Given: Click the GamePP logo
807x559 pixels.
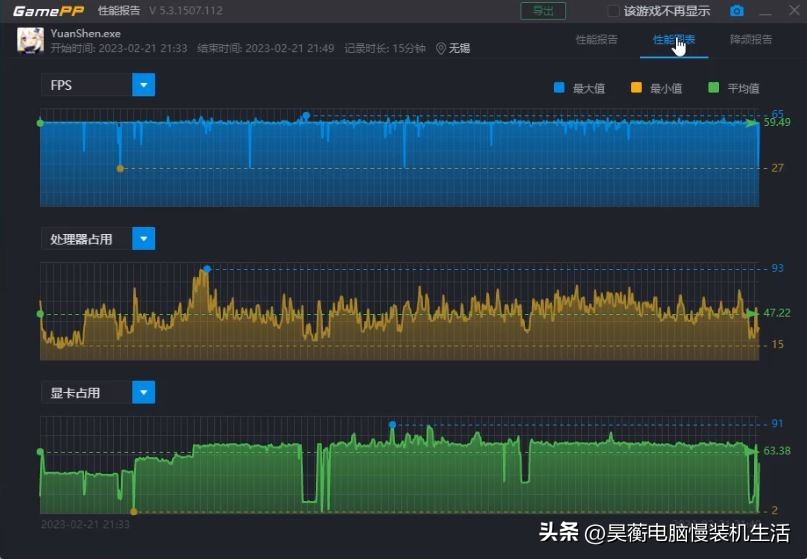Looking at the screenshot, I should pyautogui.click(x=48, y=11).
